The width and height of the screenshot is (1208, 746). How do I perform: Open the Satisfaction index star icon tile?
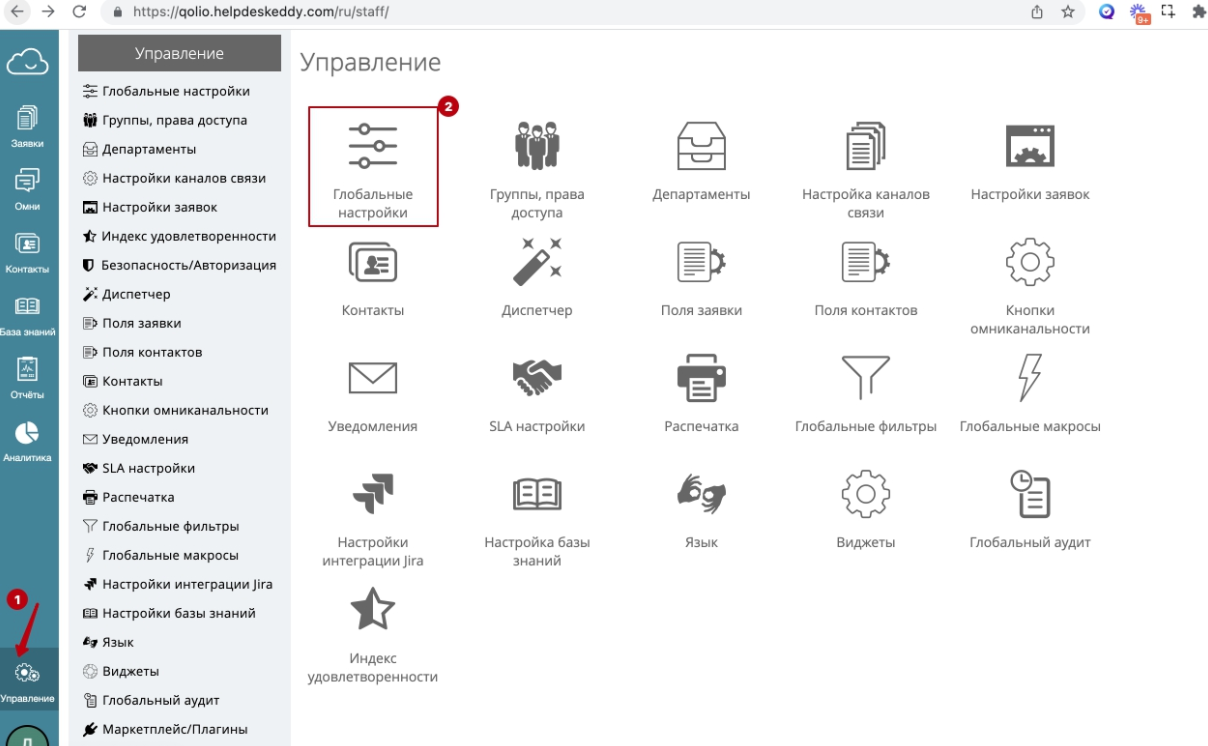[372, 610]
